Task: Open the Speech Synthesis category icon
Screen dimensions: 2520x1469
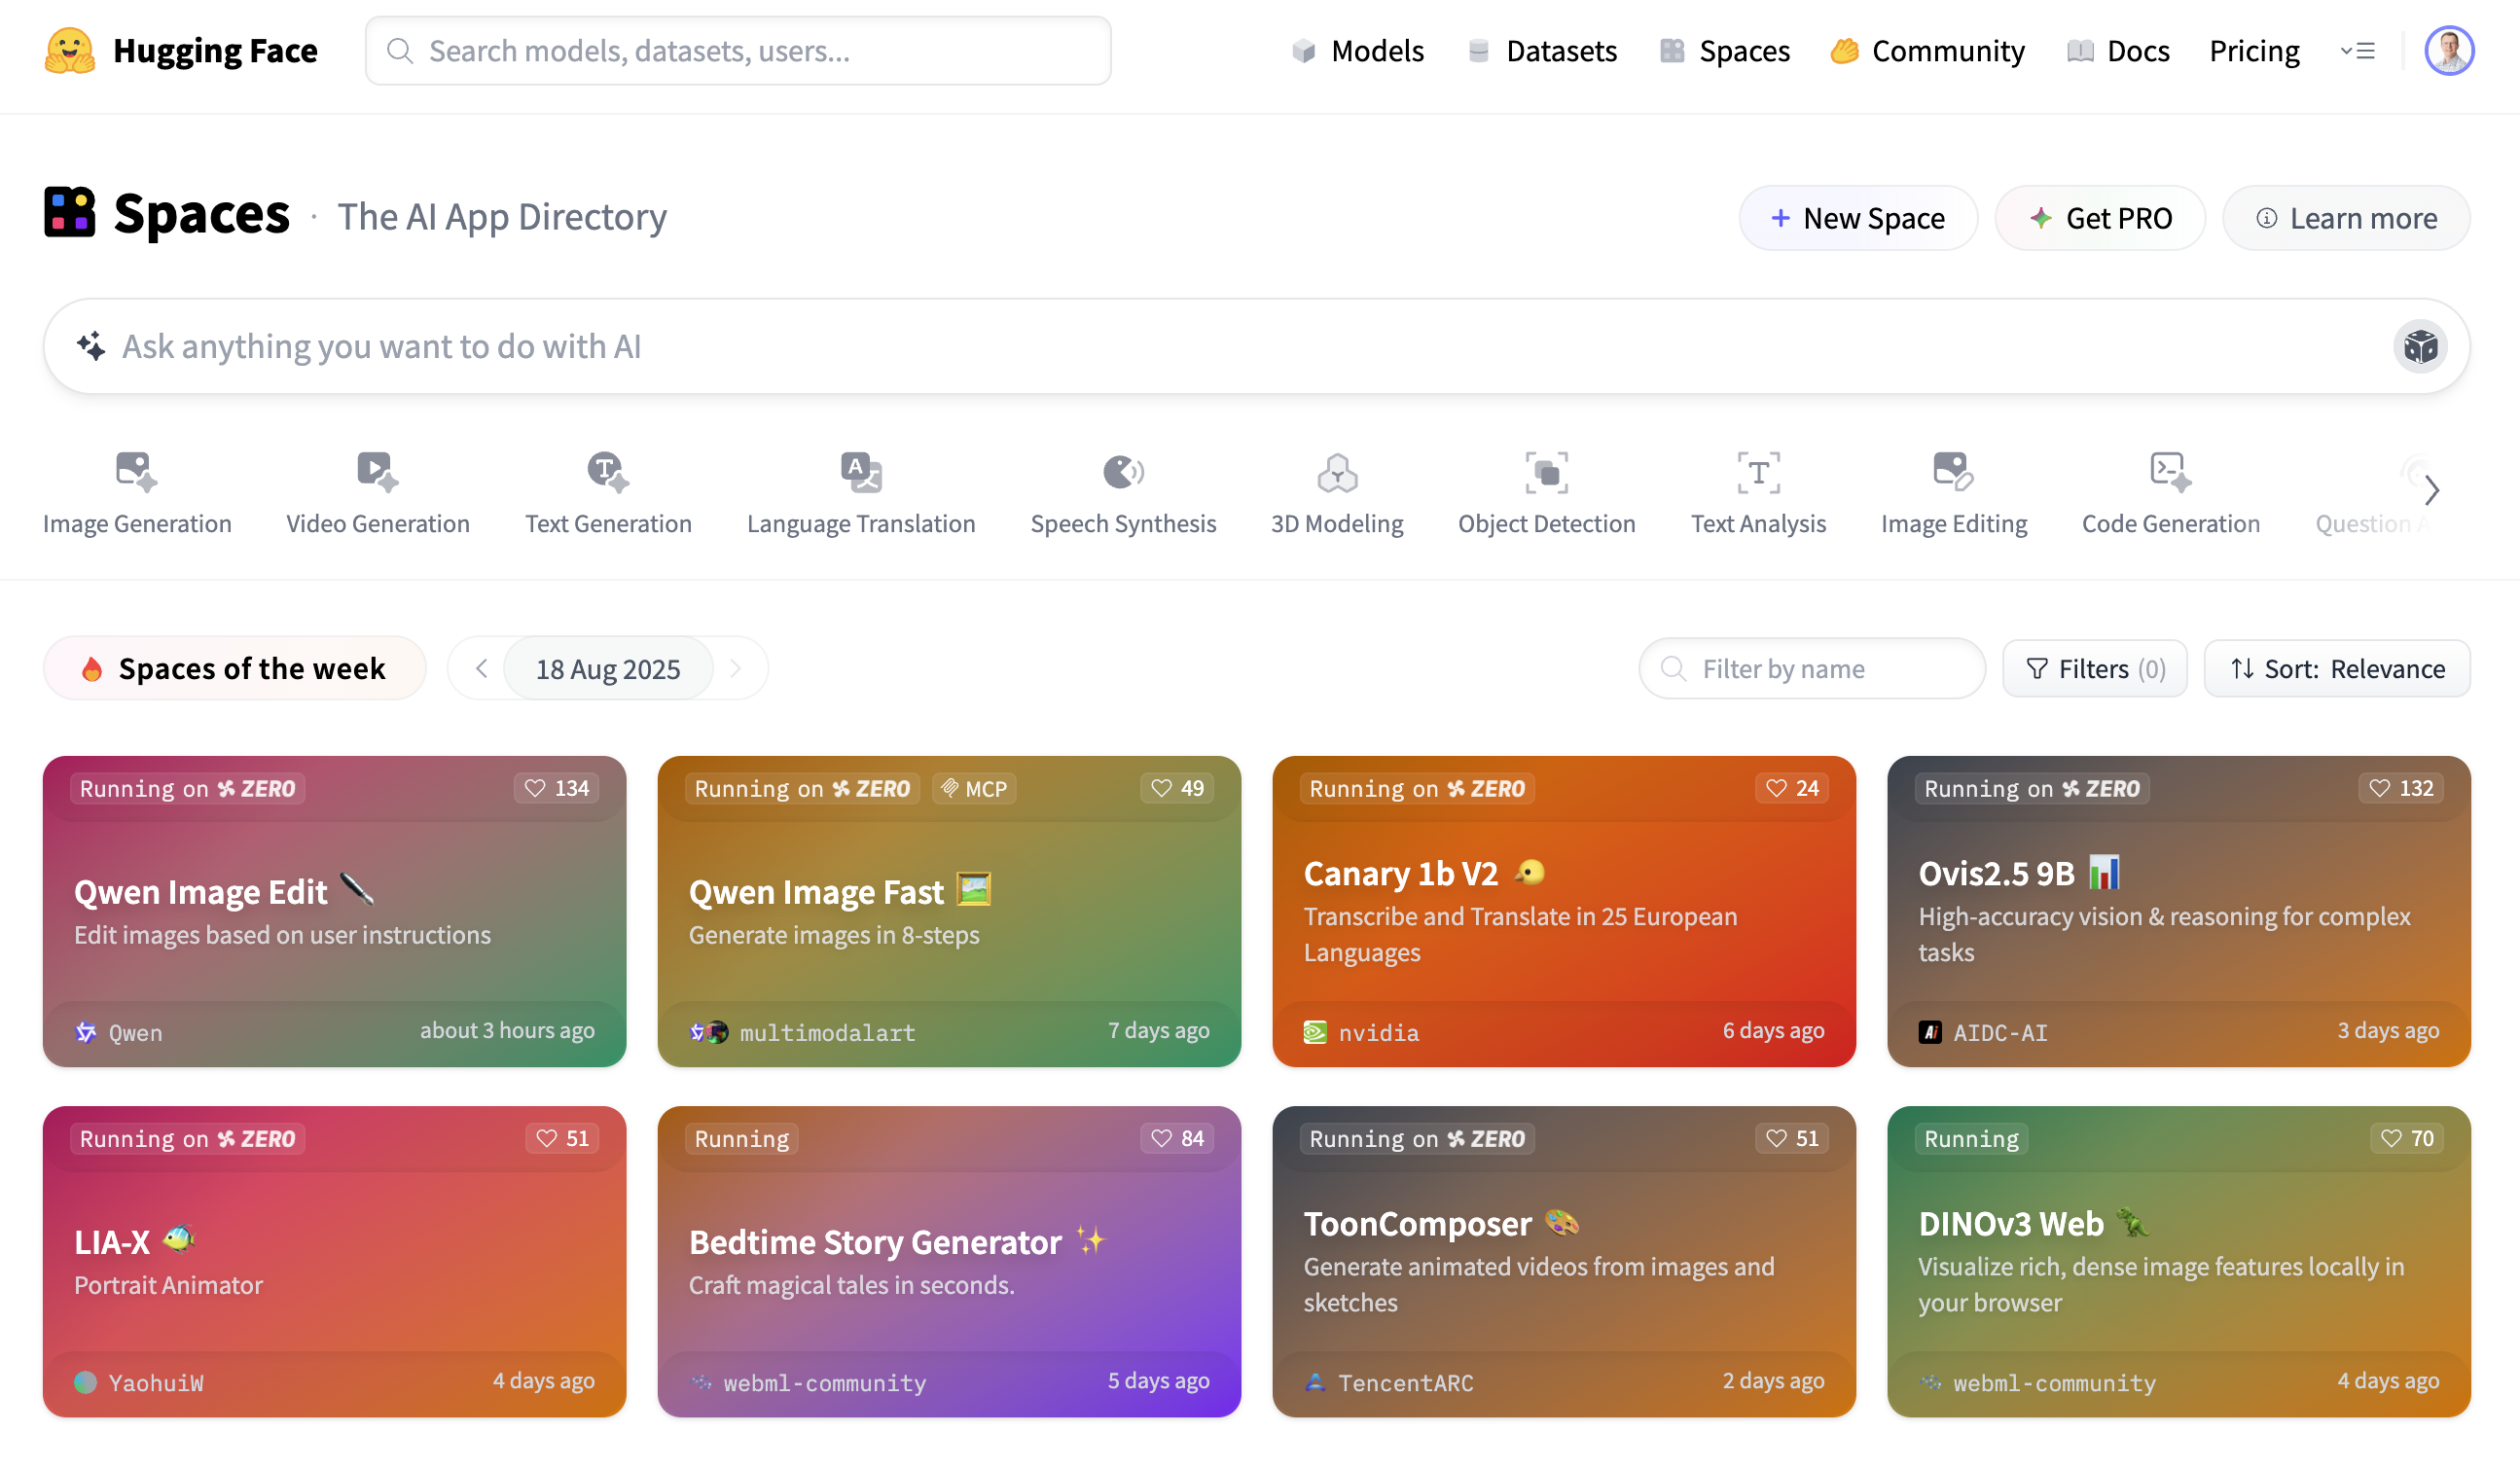Action: pos(1122,472)
